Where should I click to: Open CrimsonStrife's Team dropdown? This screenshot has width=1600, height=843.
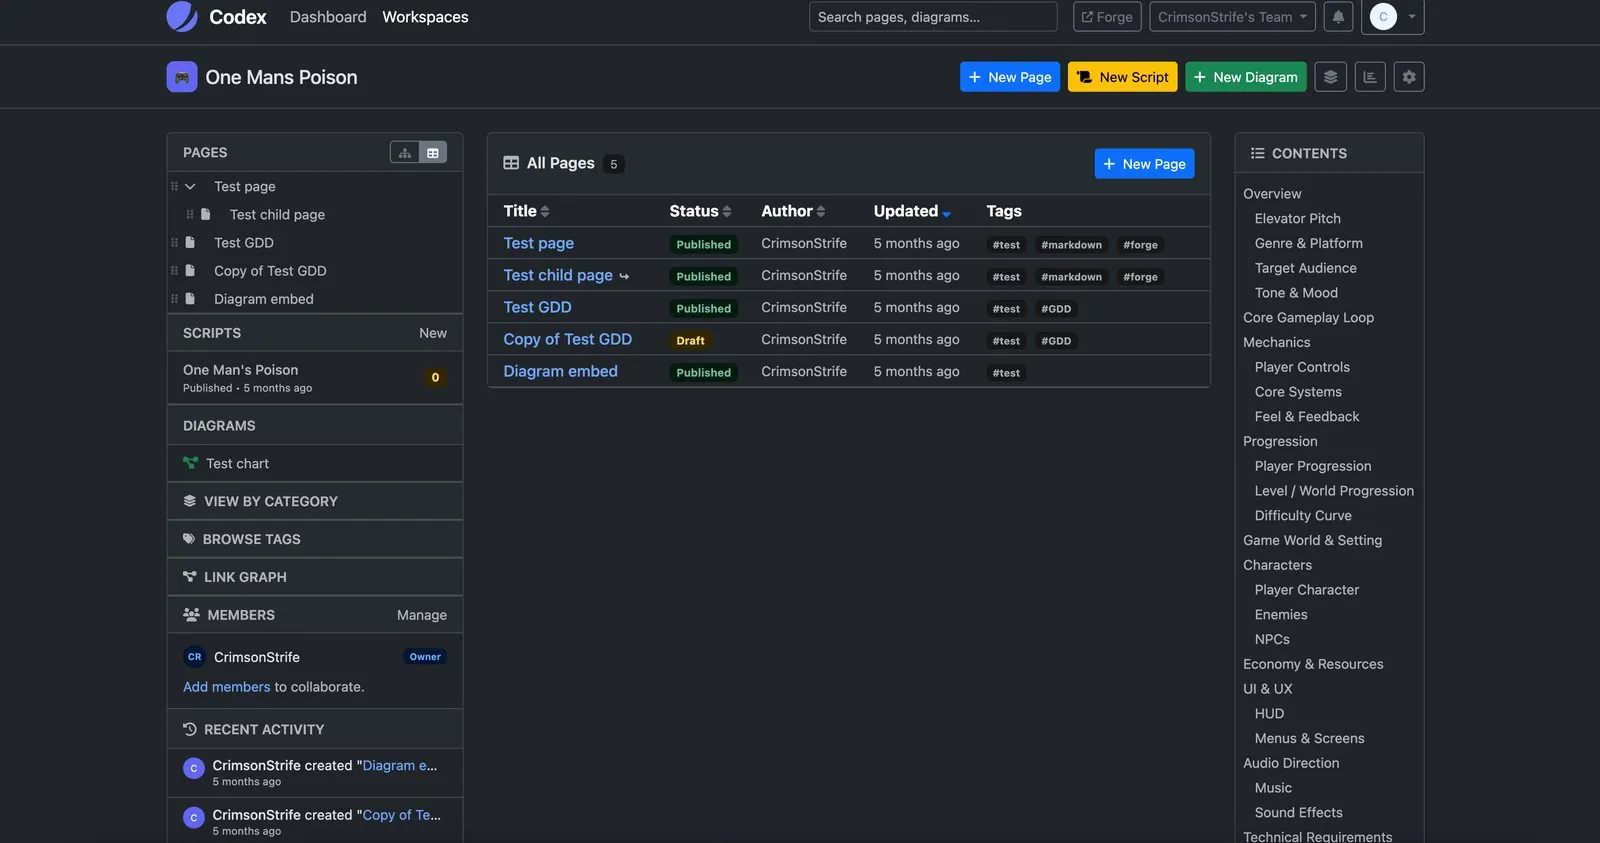tap(1232, 17)
